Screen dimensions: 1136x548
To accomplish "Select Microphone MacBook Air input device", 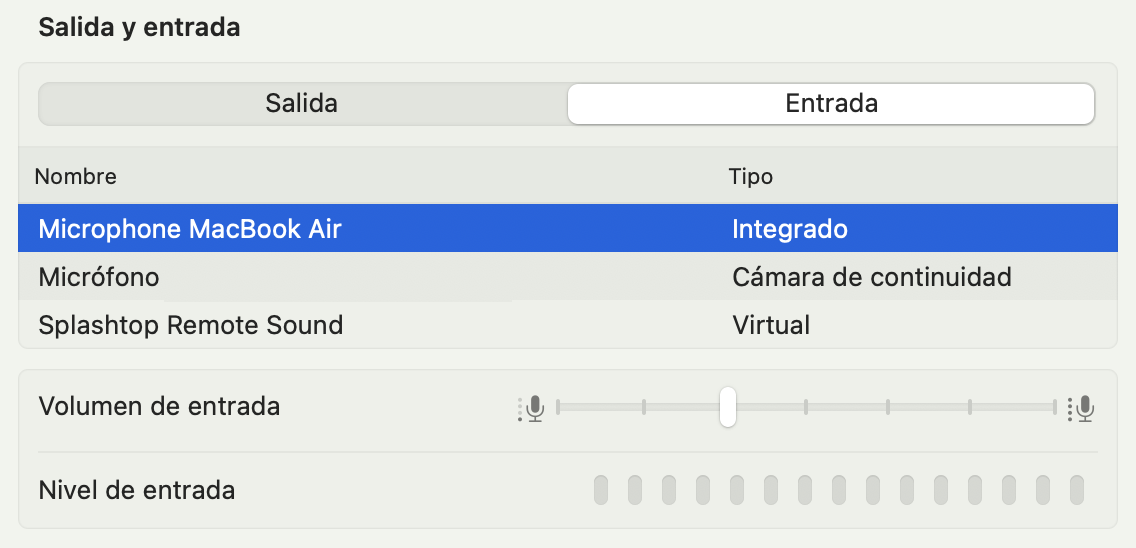I will pos(568,228).
